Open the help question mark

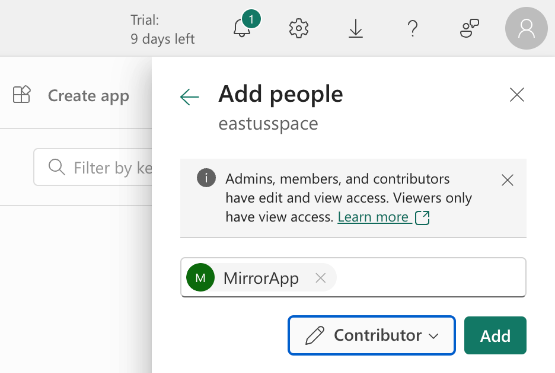(412, 28)
